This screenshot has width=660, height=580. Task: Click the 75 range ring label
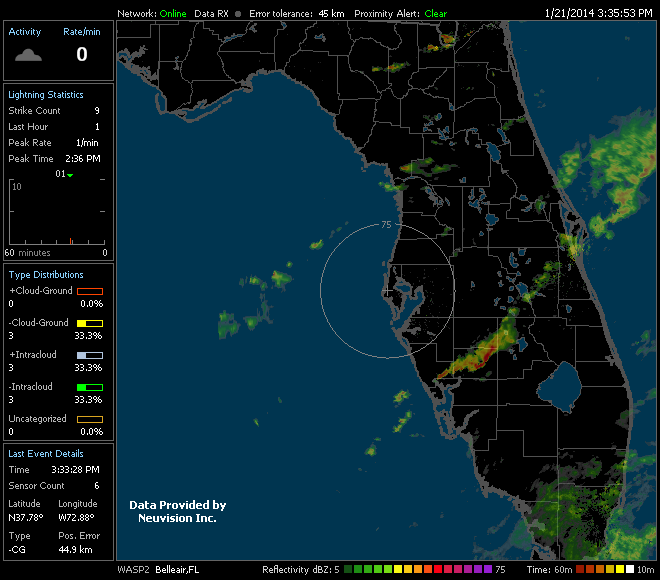386,225
